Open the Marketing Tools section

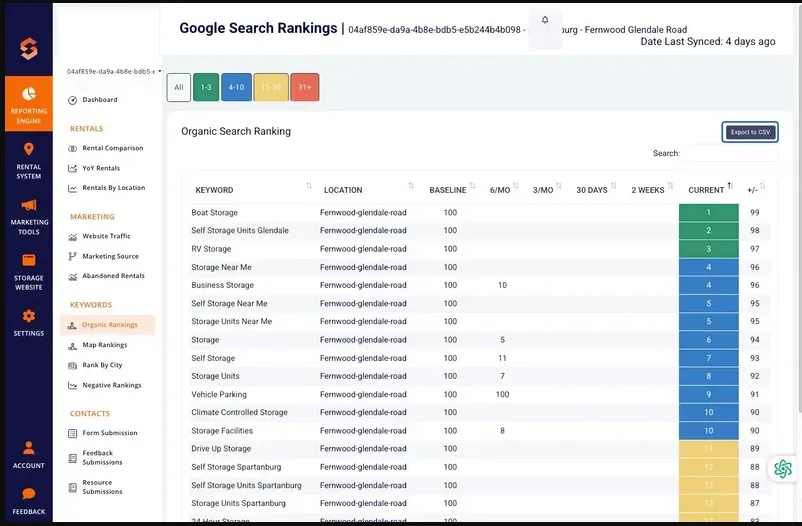29,217
